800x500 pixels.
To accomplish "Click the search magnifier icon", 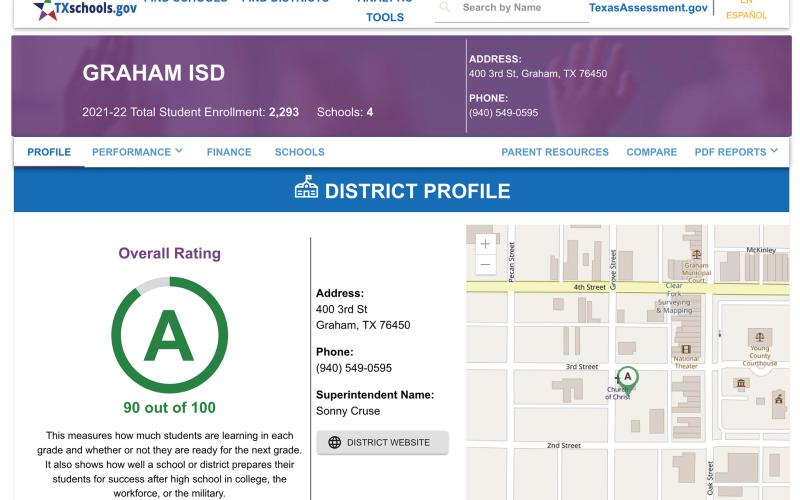I will click(444, 7).
